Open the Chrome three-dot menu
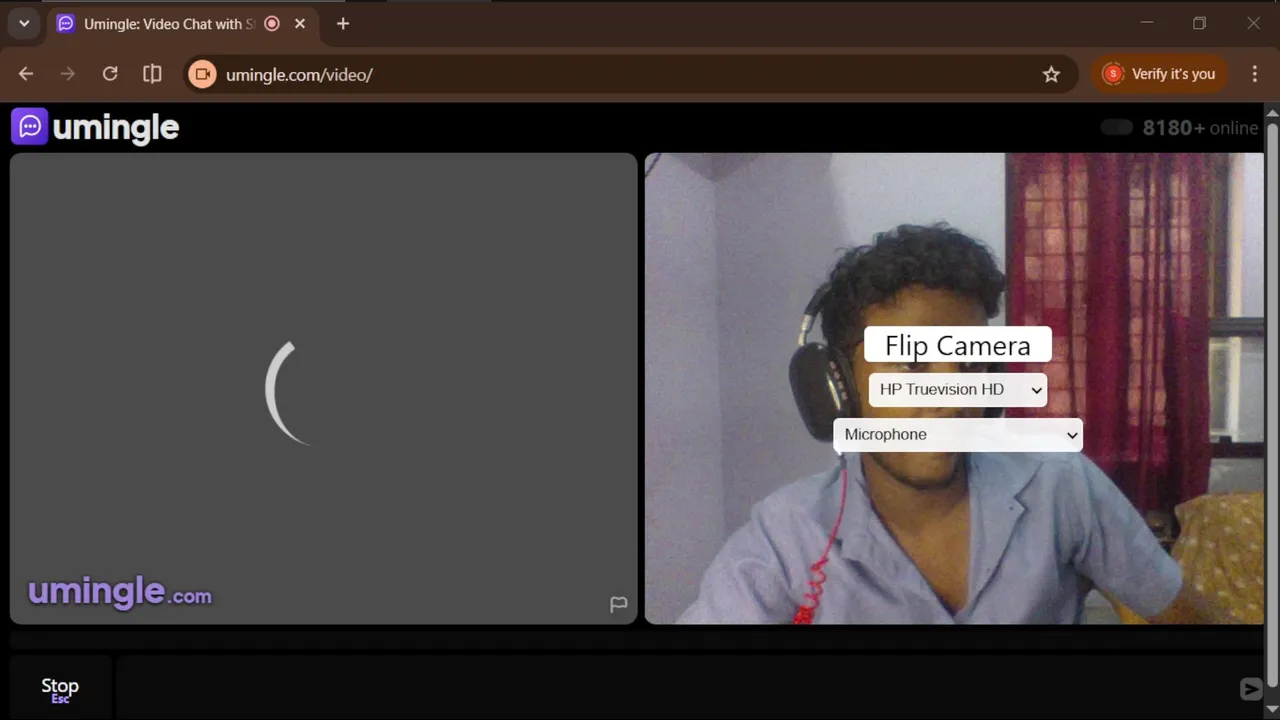The height and width of the screenshot is (720, 1280). (x=1255, y=74)
